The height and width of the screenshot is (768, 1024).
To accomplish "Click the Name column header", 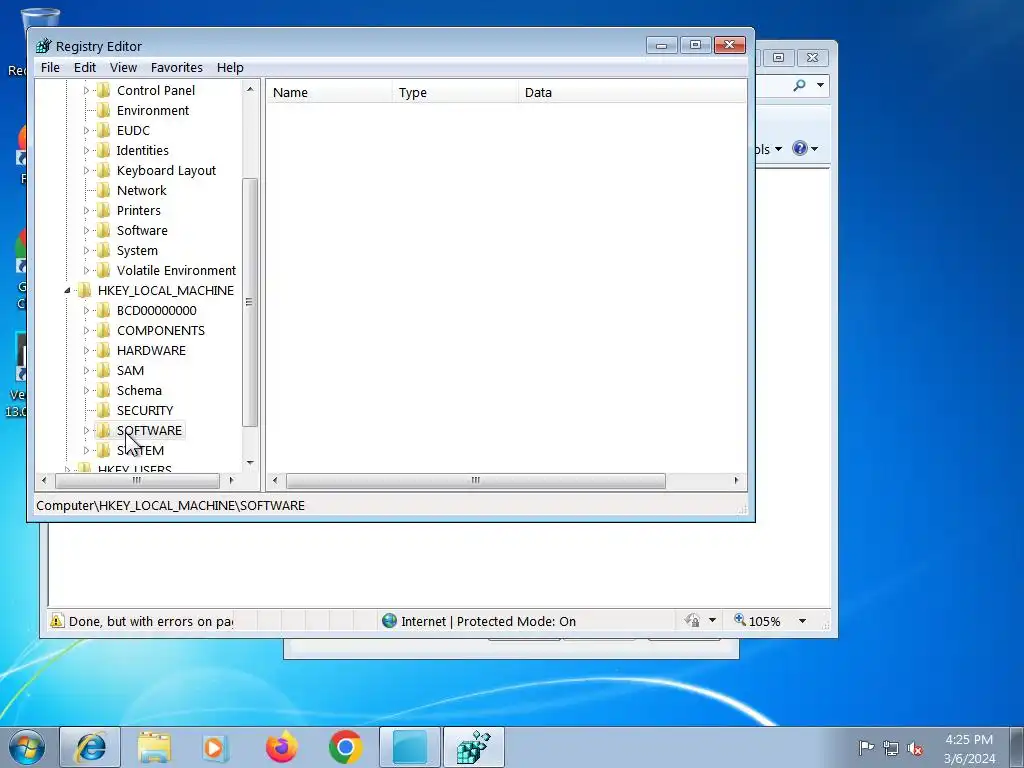I will click(x=329, y=92).
